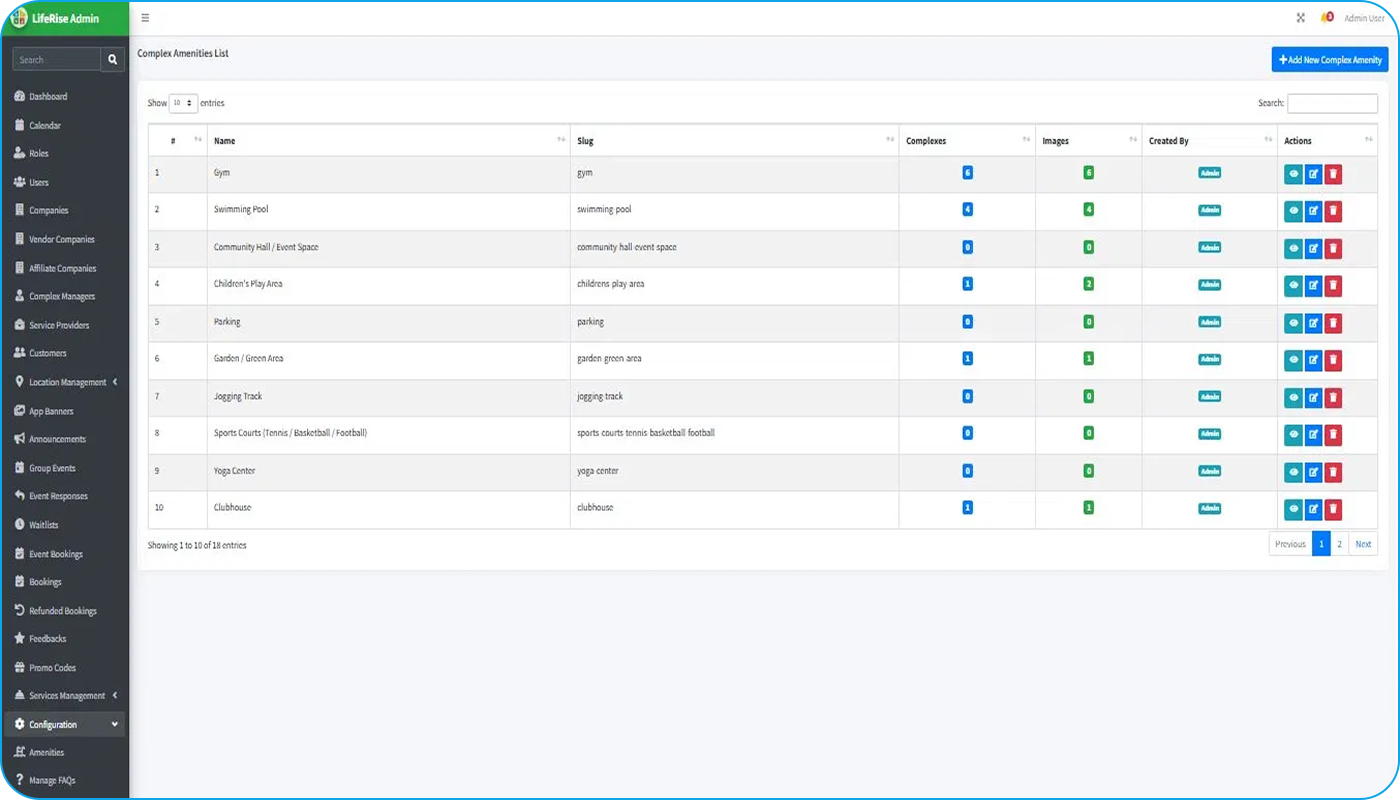The width and height of the screenshot is (1400, 800).
Task: Sort table by Slug column
Action: click(x=734, y=141)
